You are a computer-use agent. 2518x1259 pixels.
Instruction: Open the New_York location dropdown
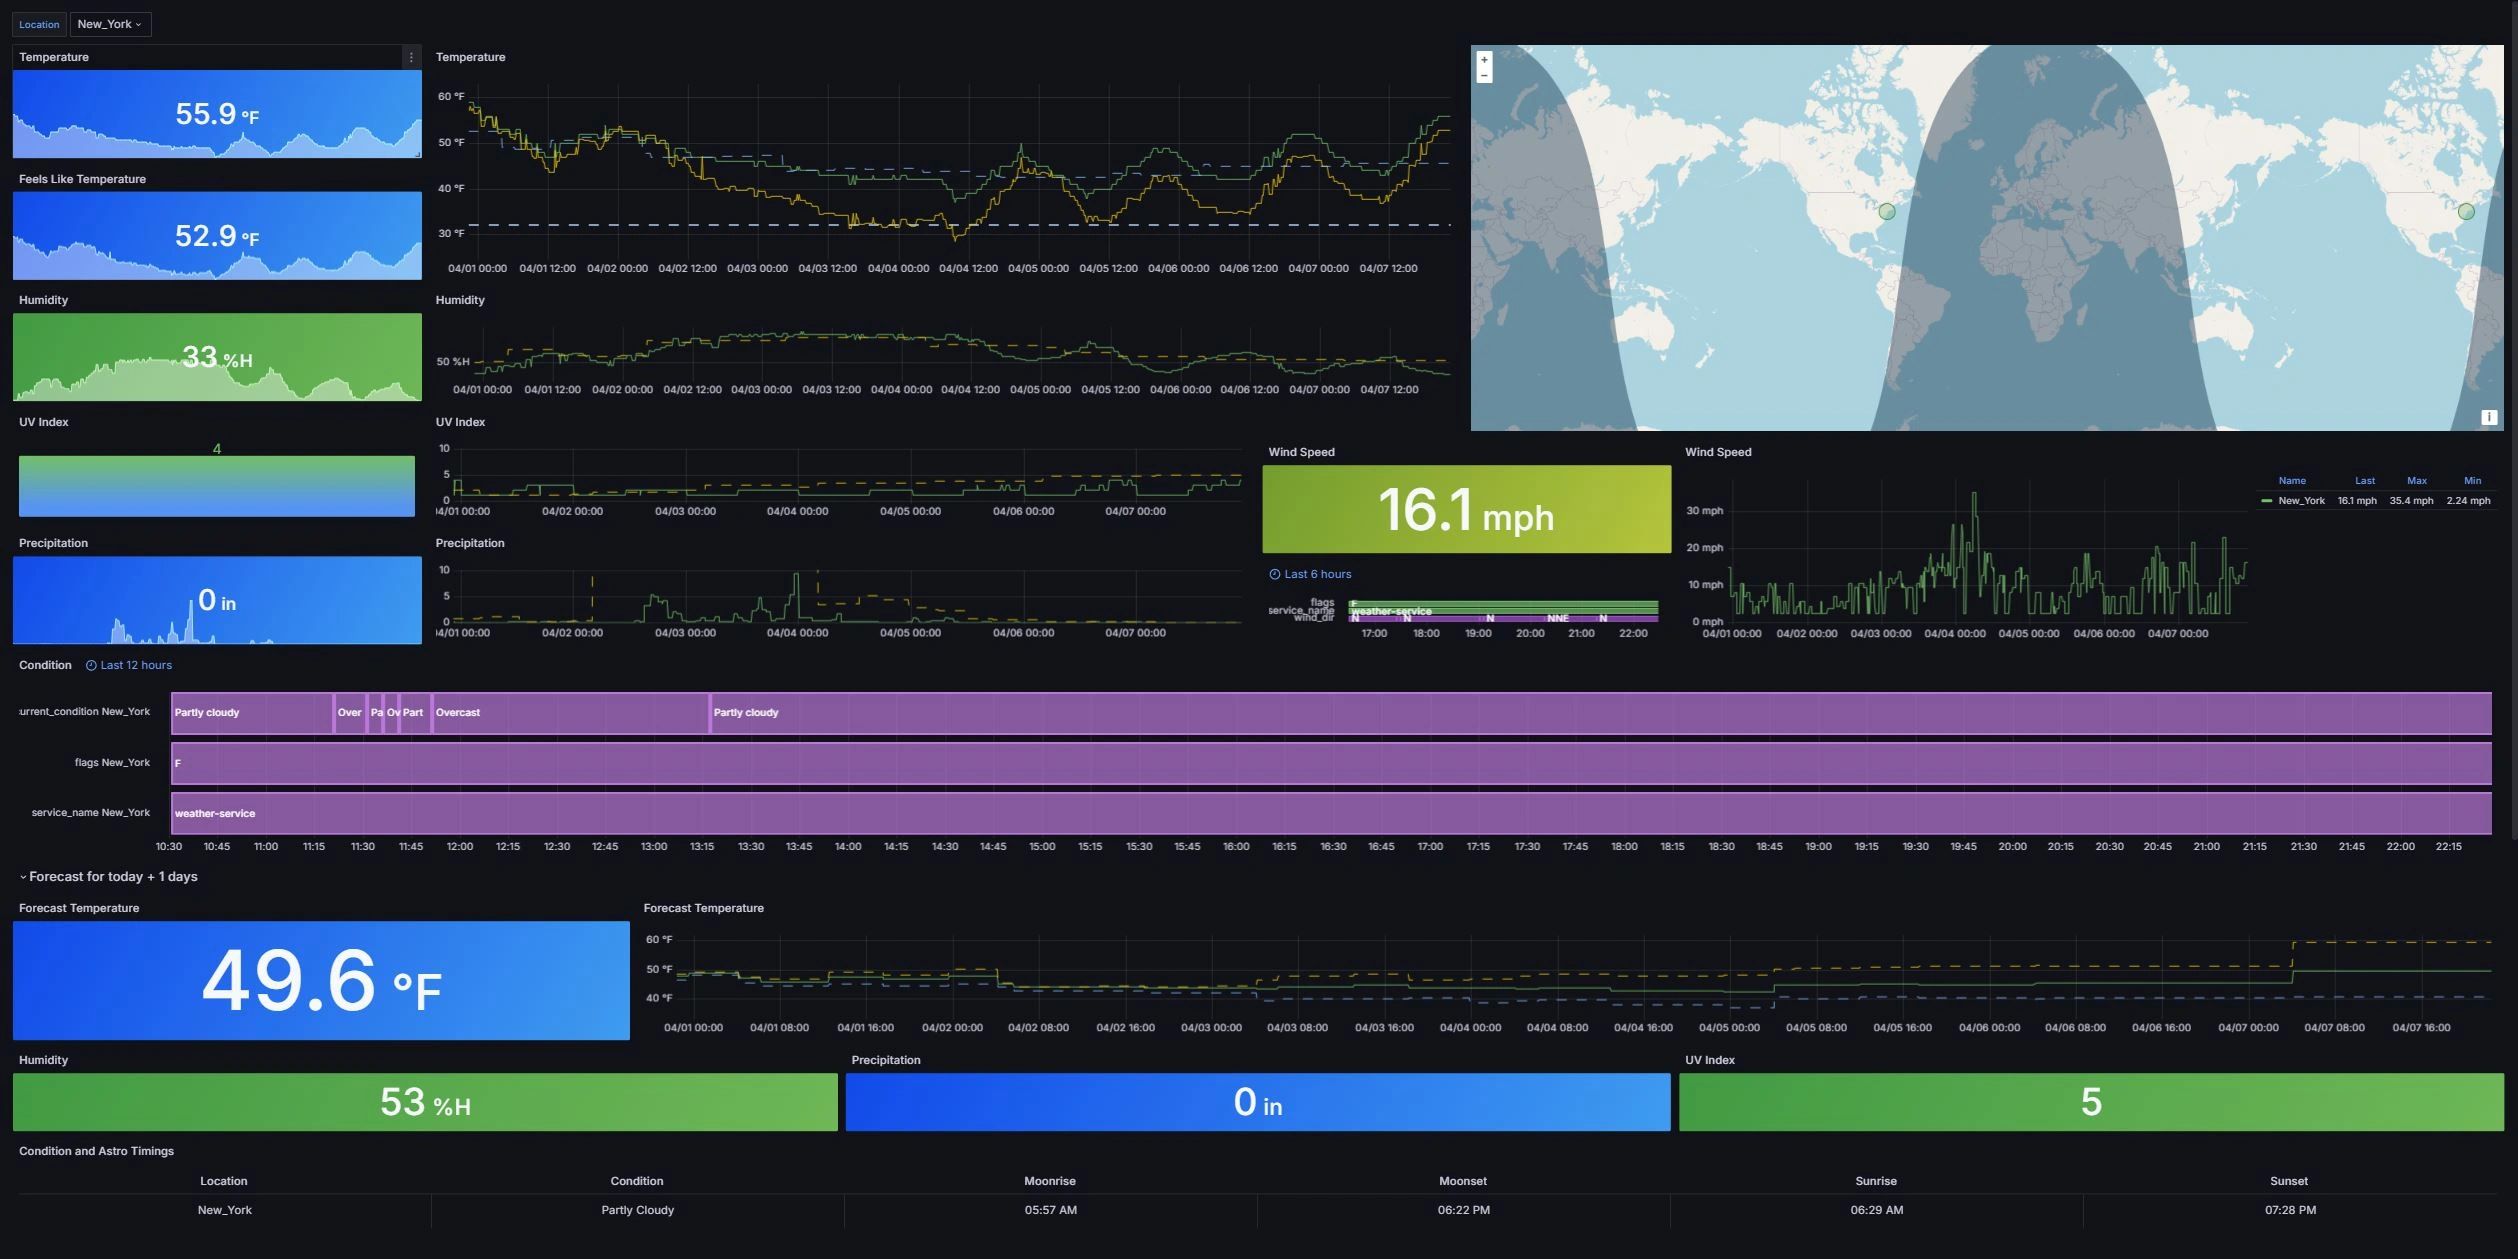click(x=110, y=24)
